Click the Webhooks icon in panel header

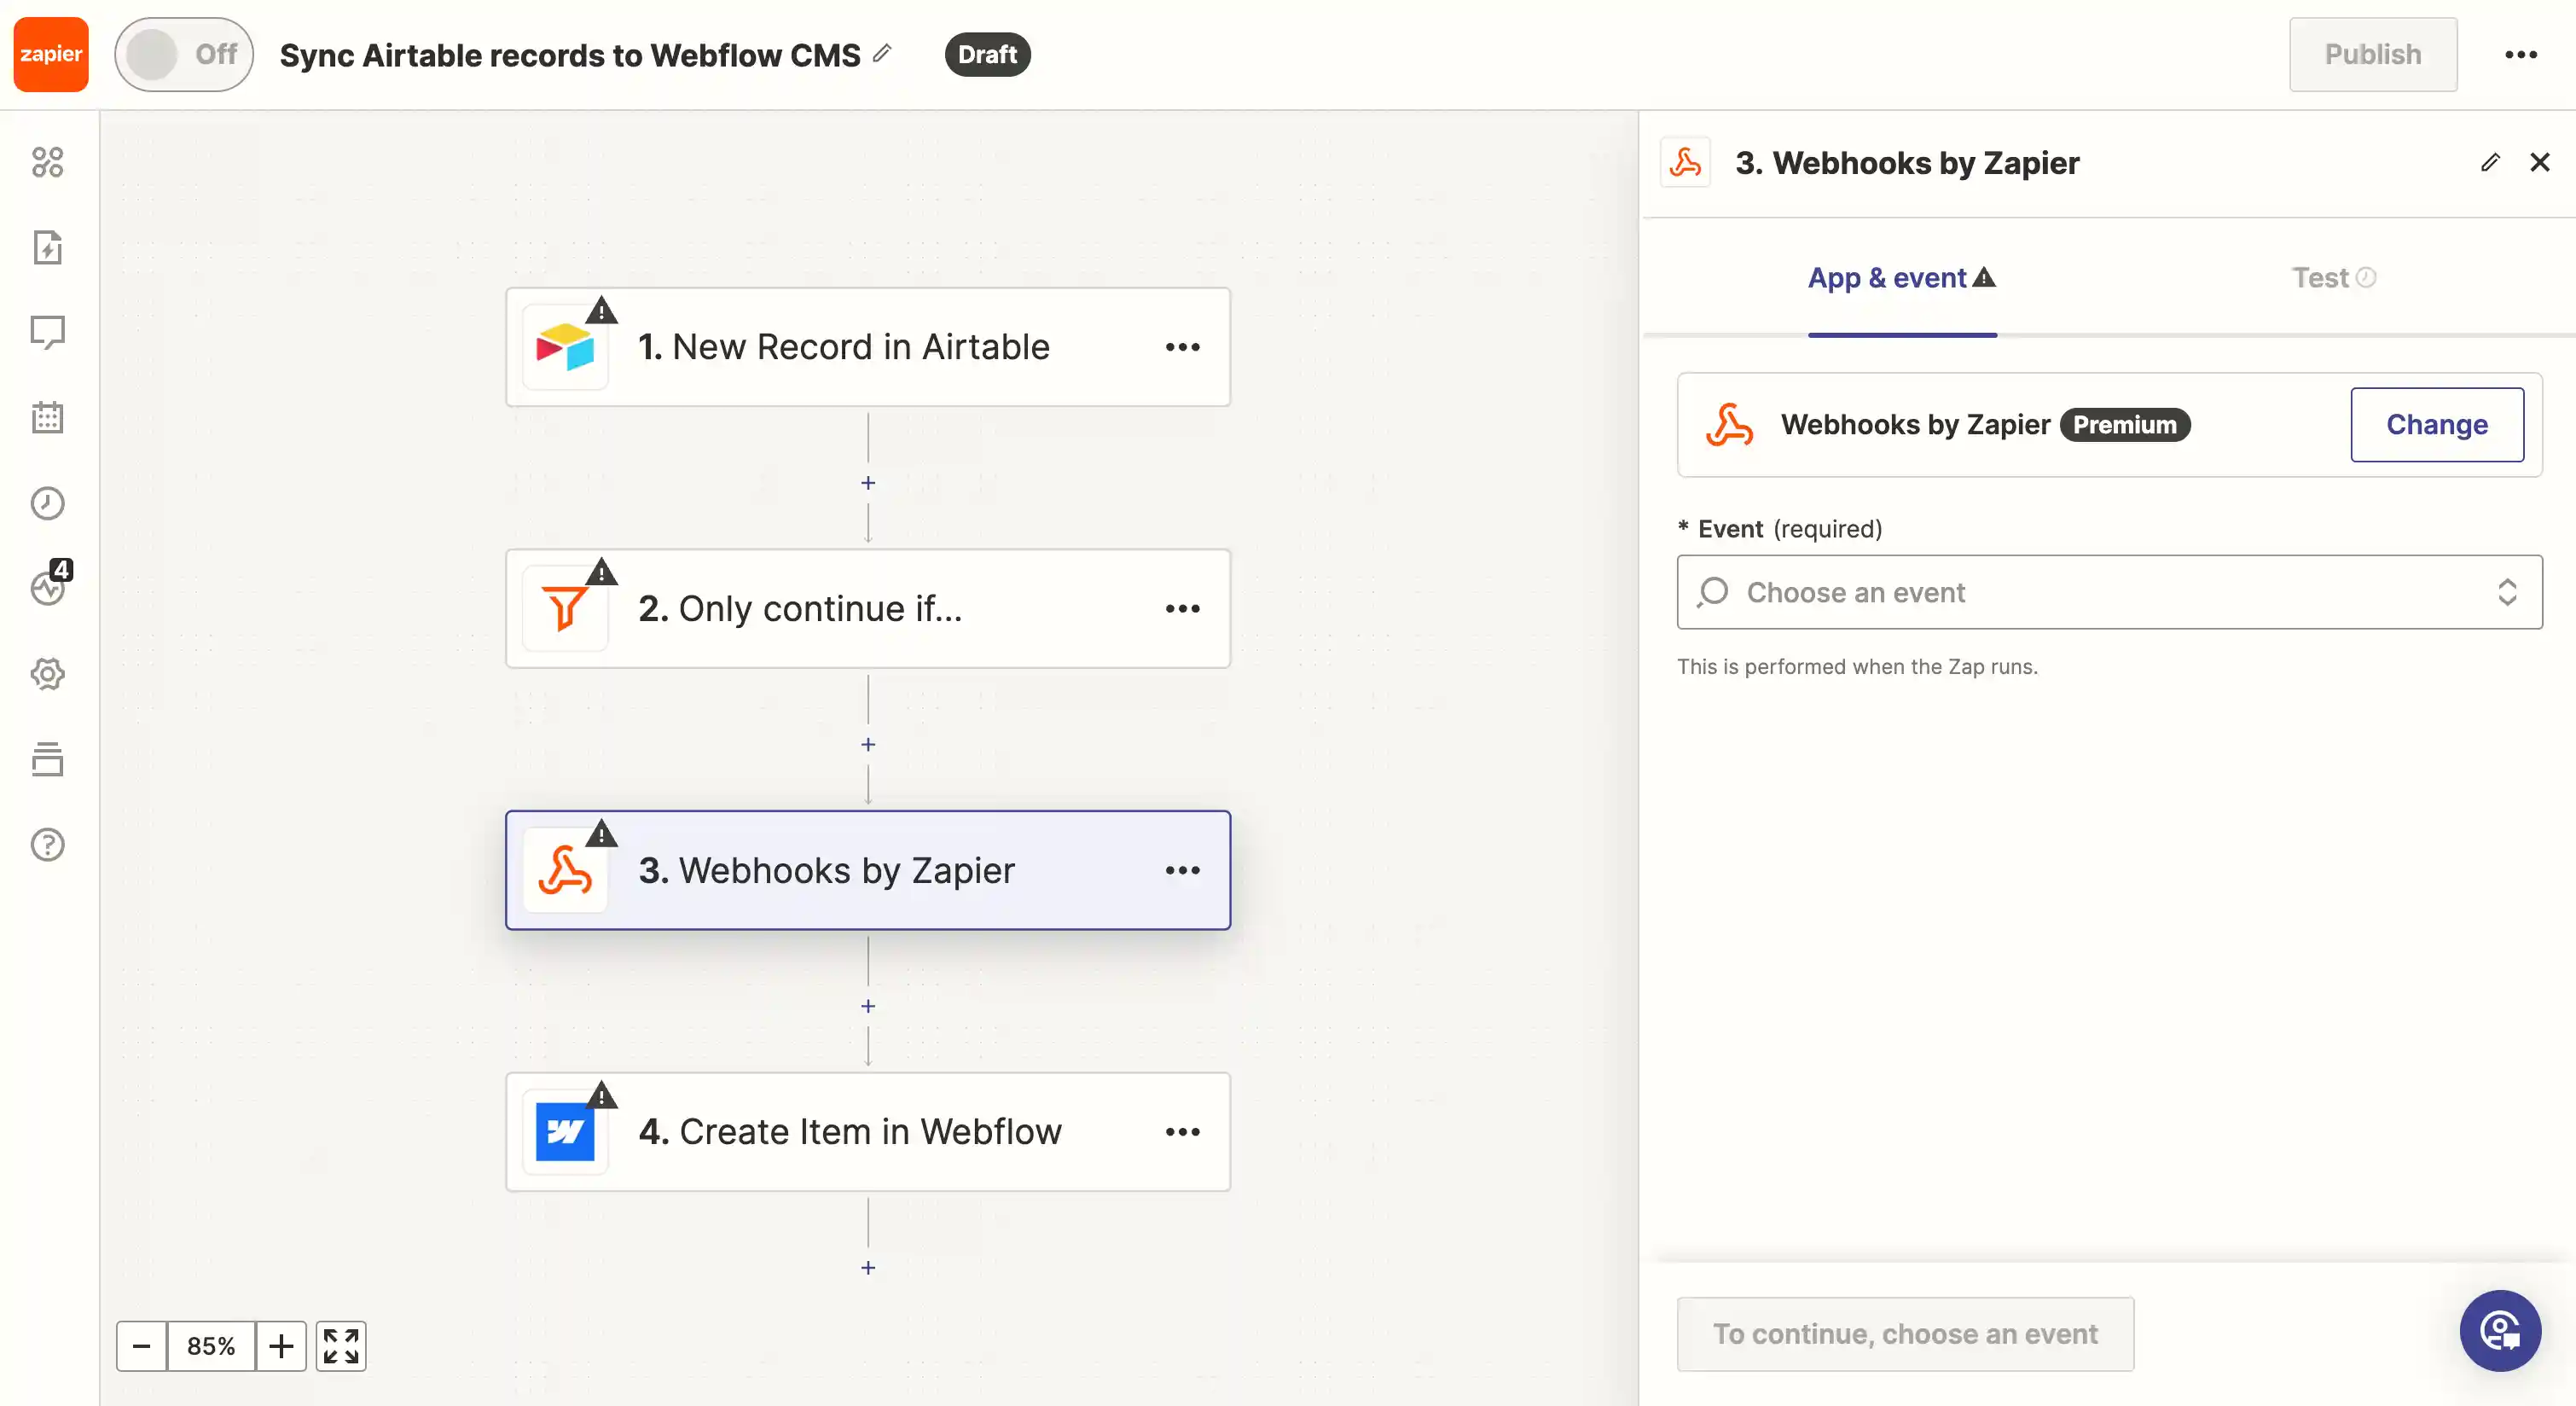click(x=1685, y=163)
